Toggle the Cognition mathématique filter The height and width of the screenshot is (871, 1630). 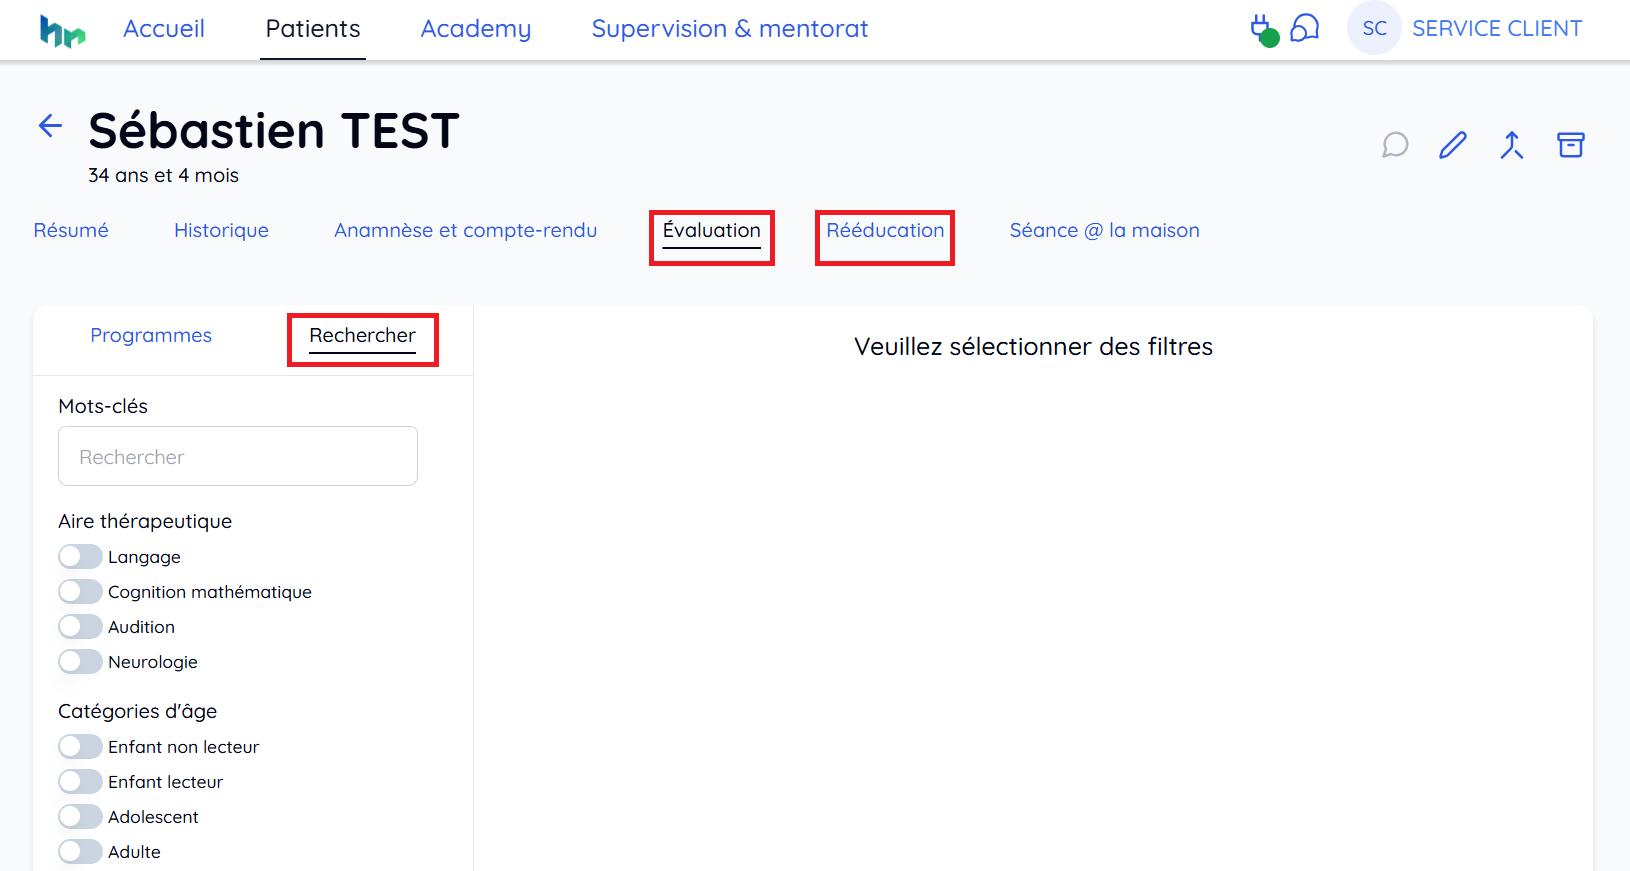(80, 591)
